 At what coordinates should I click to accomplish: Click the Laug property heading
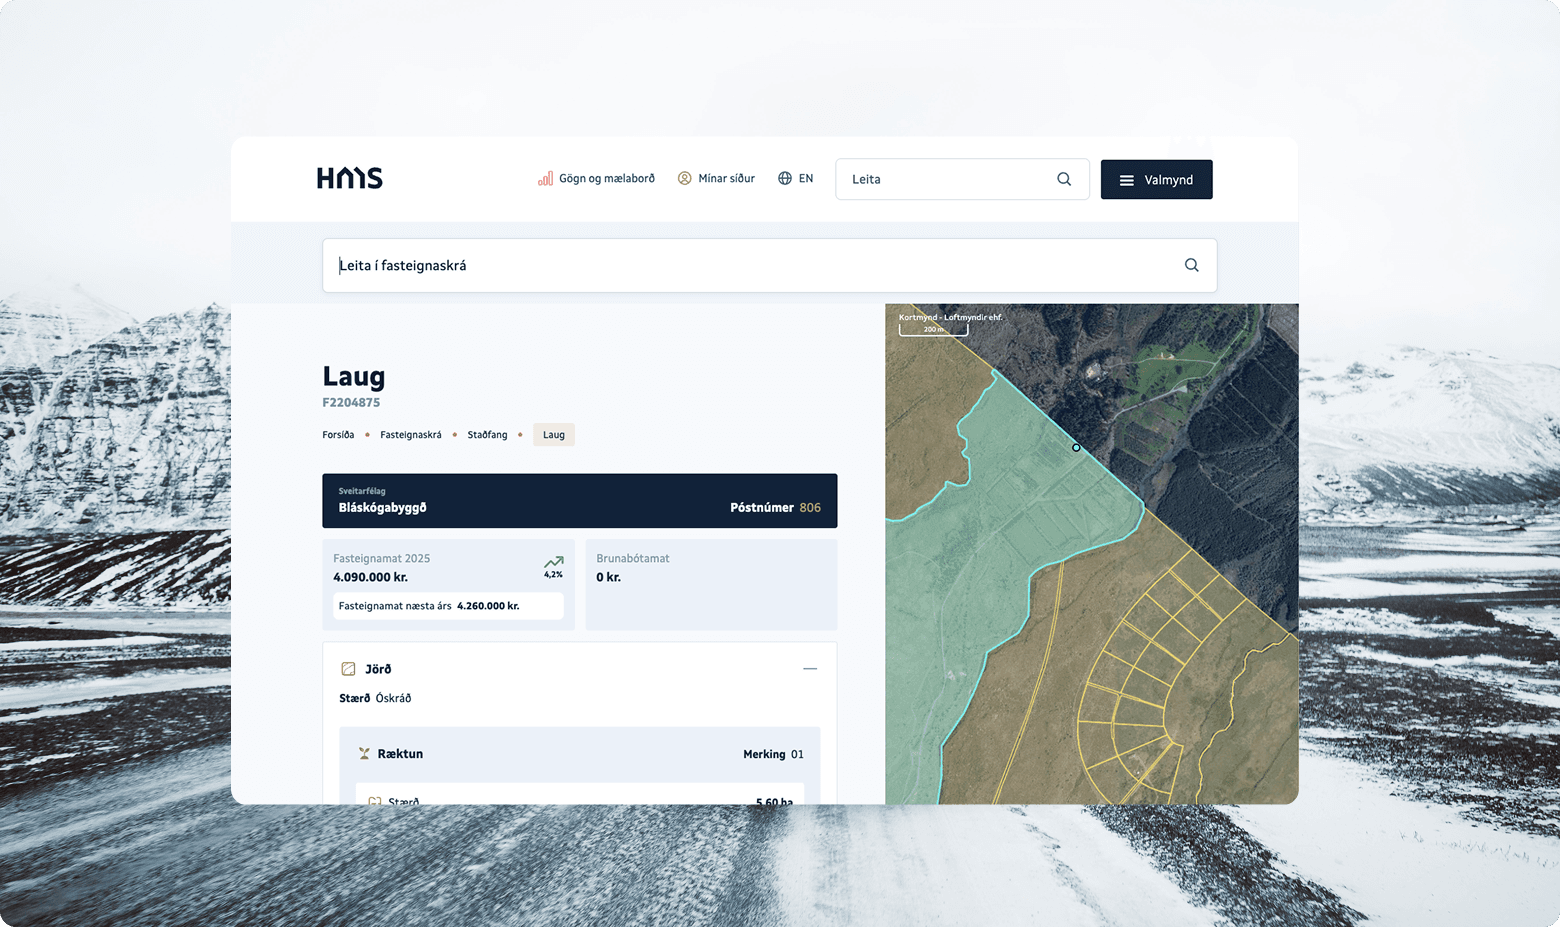coord(353,377)
